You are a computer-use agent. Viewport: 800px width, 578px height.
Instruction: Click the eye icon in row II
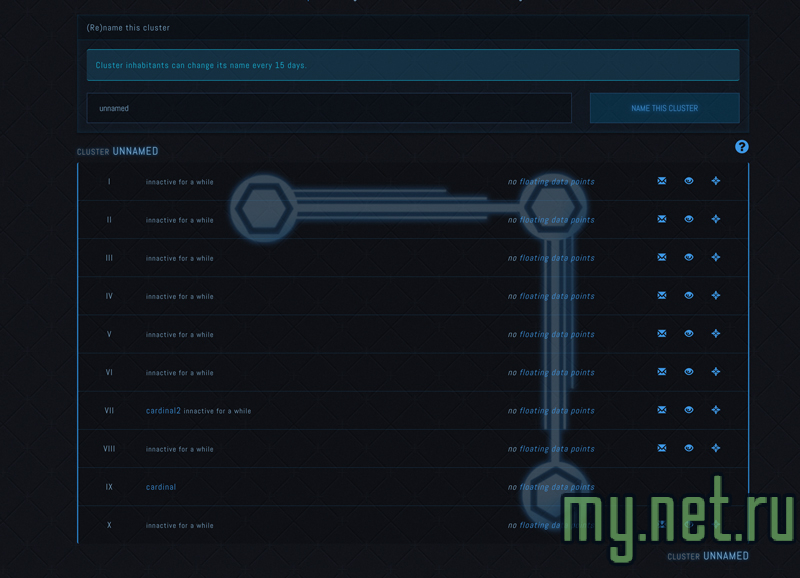coord(689,219)
